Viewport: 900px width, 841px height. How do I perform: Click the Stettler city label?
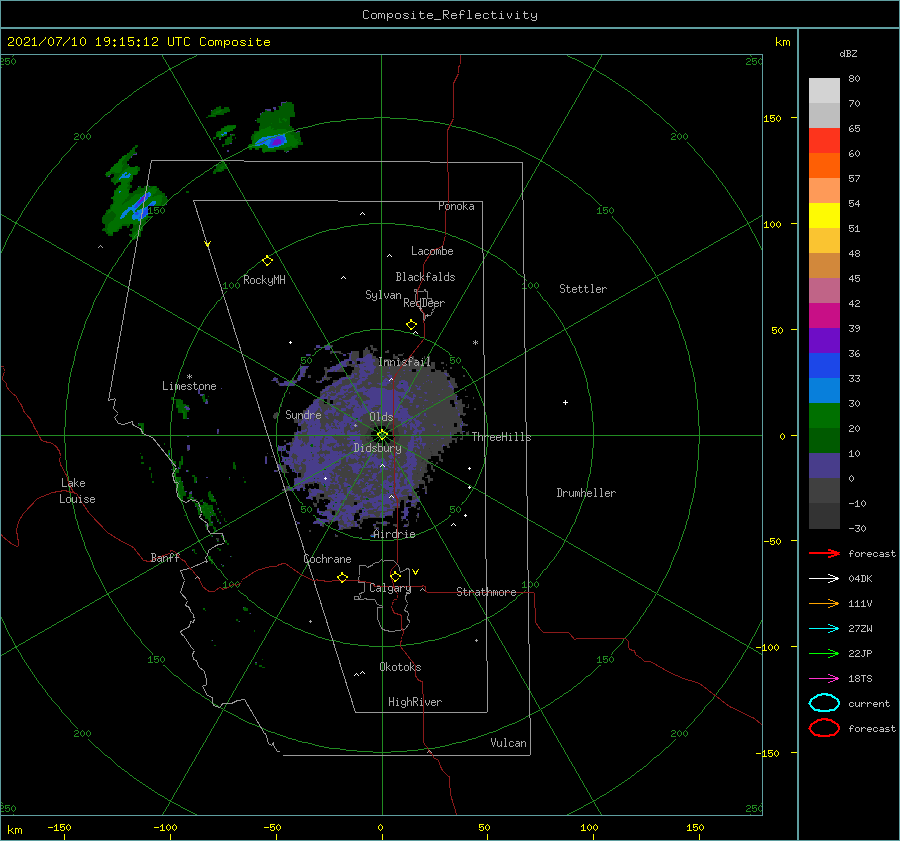(x=583, y=289)
